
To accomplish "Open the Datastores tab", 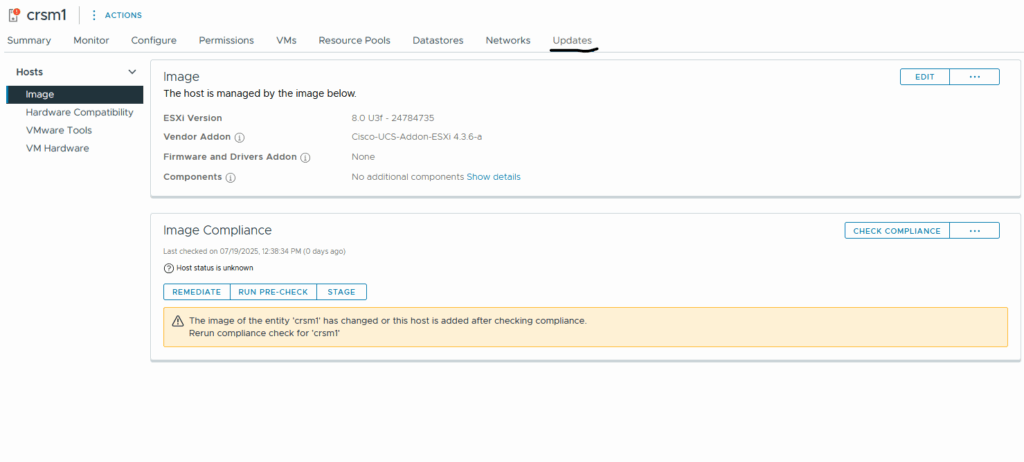I will click(438, 41).
